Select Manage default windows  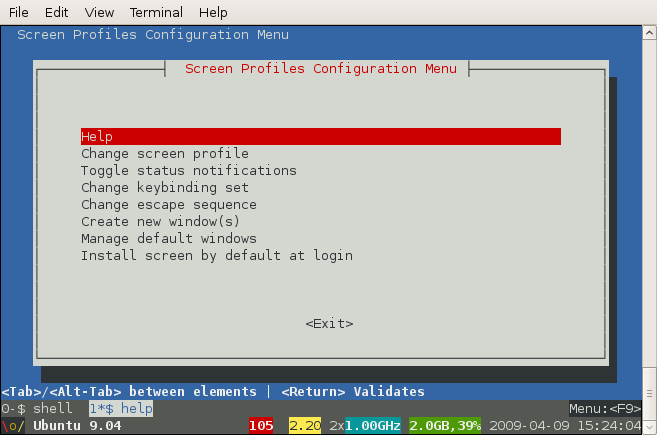(x=169, y=238)
